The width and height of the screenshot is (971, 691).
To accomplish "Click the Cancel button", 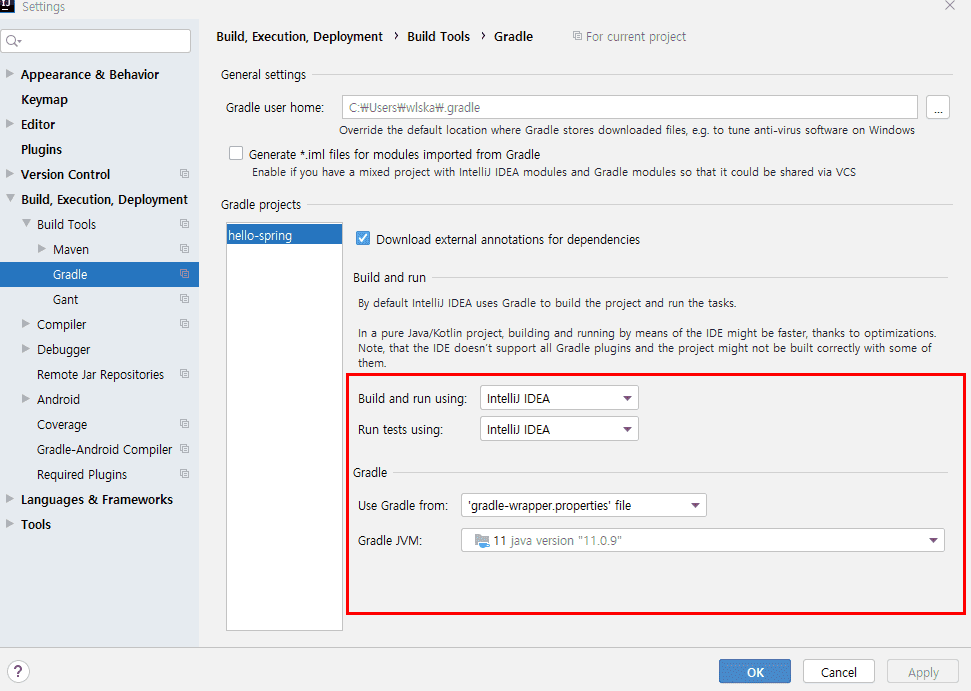I will (838, 672).
